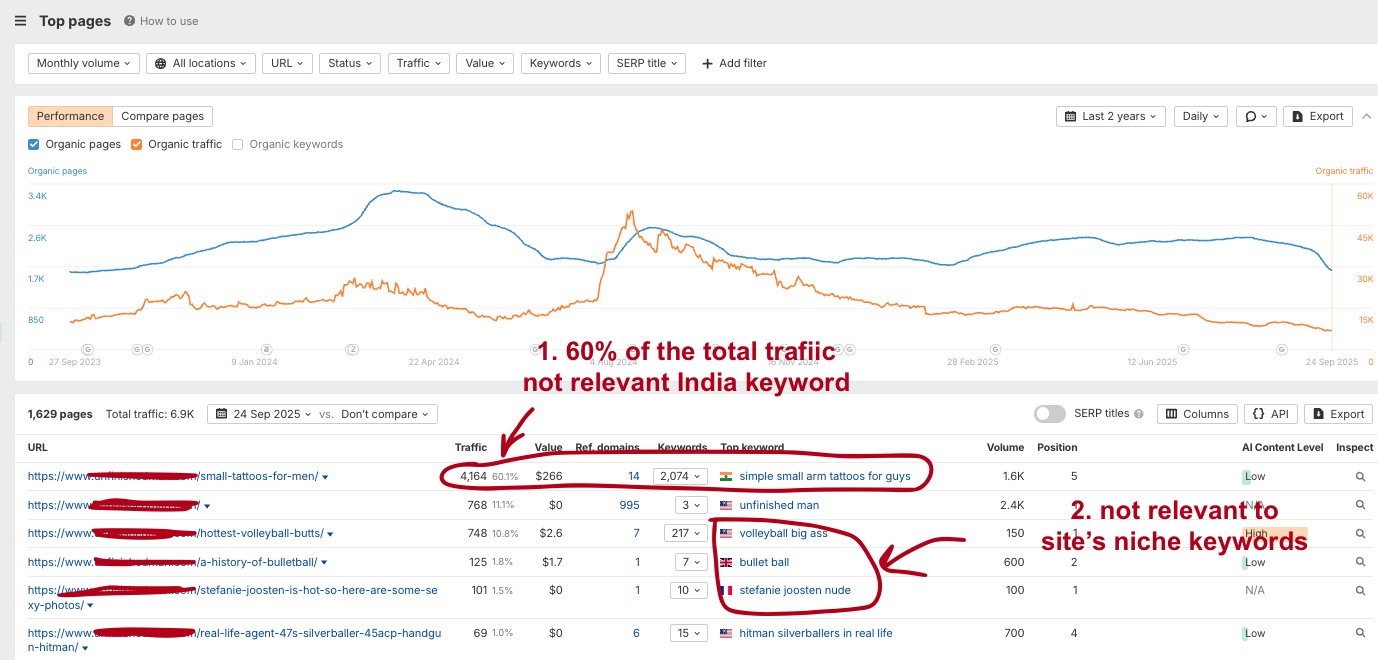Select the Performance tab

[x=70, y=116]
